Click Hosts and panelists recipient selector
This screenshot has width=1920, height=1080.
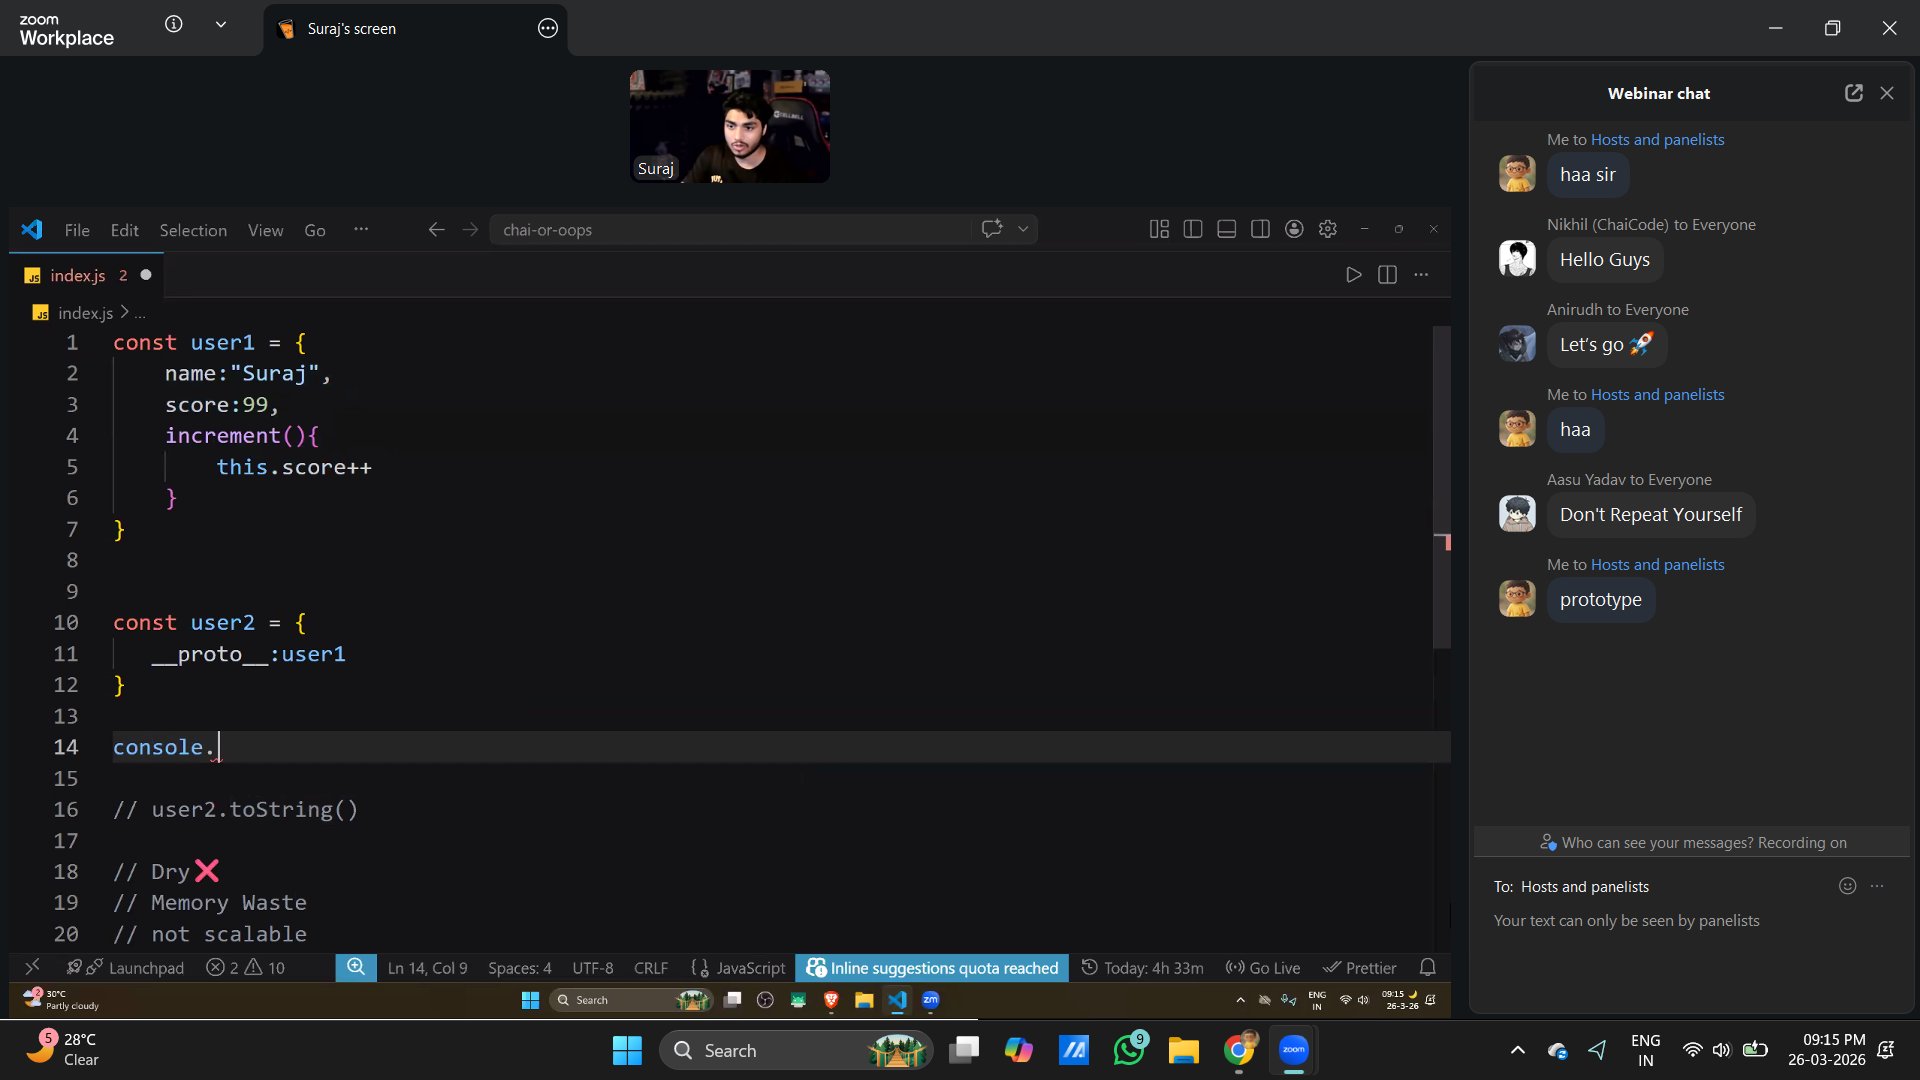pyautogui.click(x=1584, y=887)
